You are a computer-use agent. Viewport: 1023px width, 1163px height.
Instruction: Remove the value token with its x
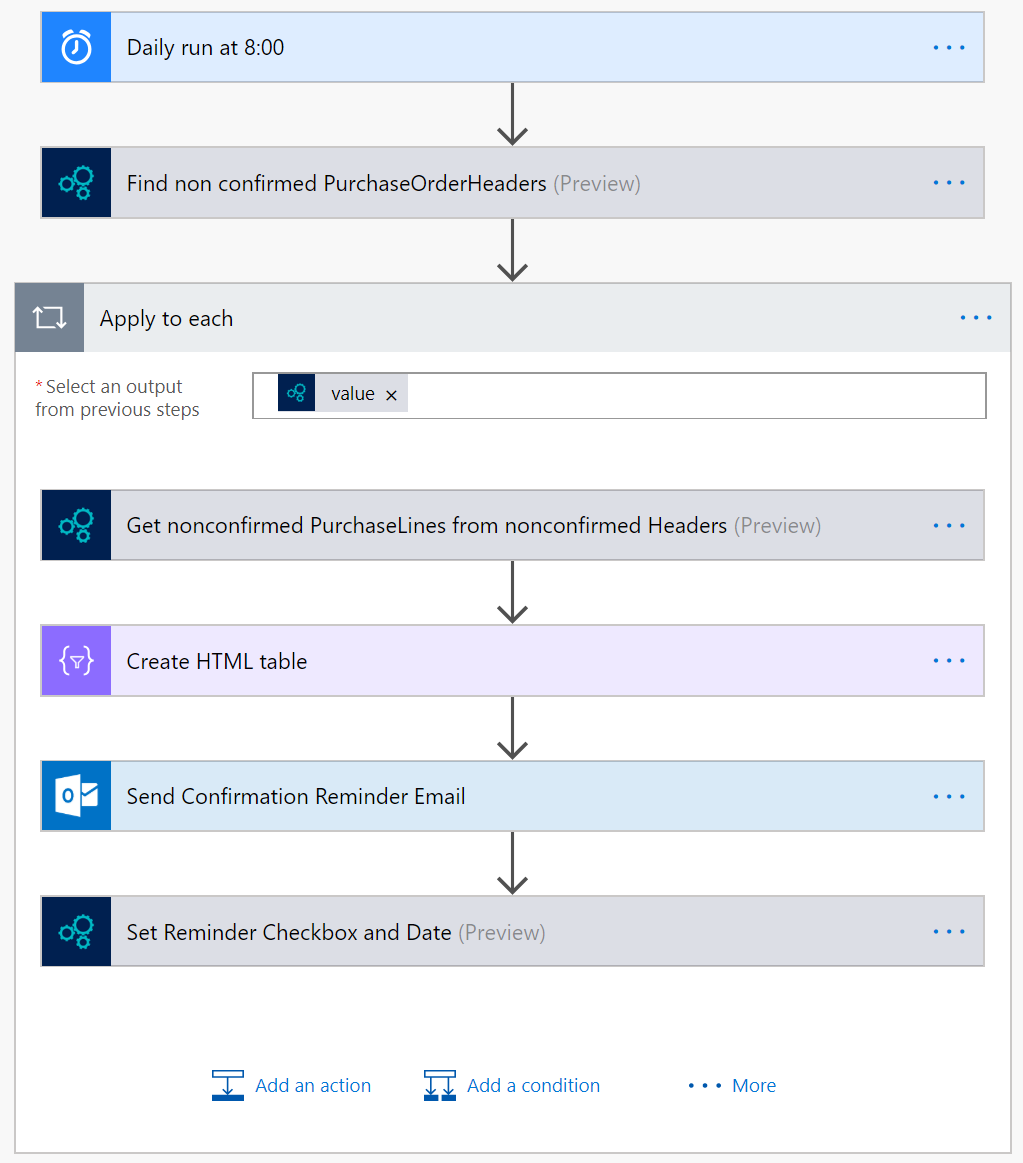[391, 395]
